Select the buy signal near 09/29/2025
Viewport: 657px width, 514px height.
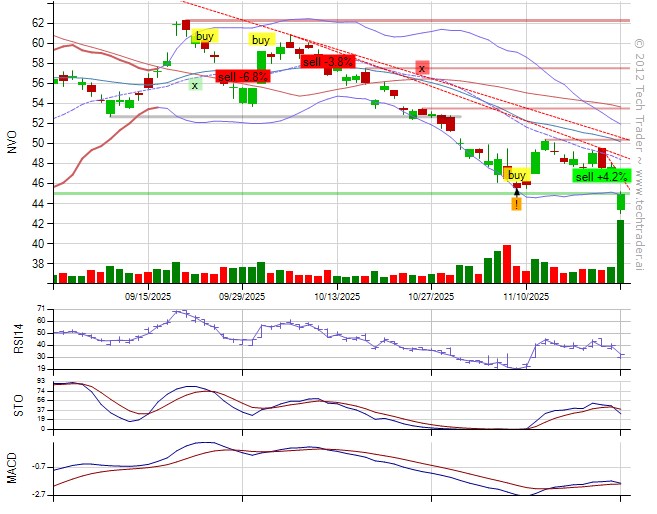[260, 40]
